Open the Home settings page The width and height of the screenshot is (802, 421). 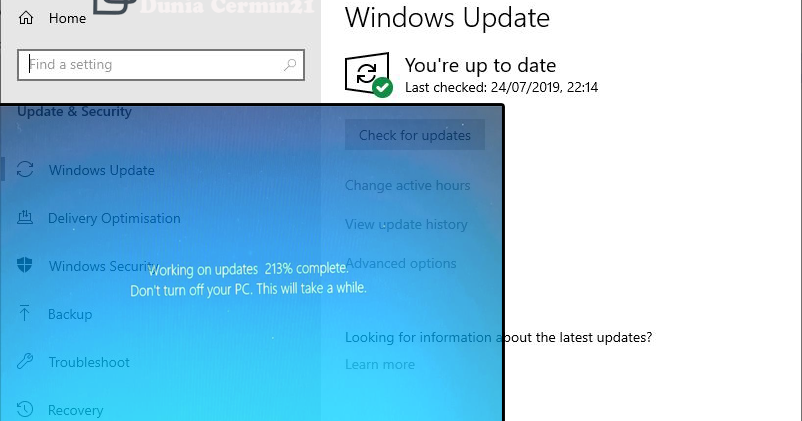pos(68,18)
